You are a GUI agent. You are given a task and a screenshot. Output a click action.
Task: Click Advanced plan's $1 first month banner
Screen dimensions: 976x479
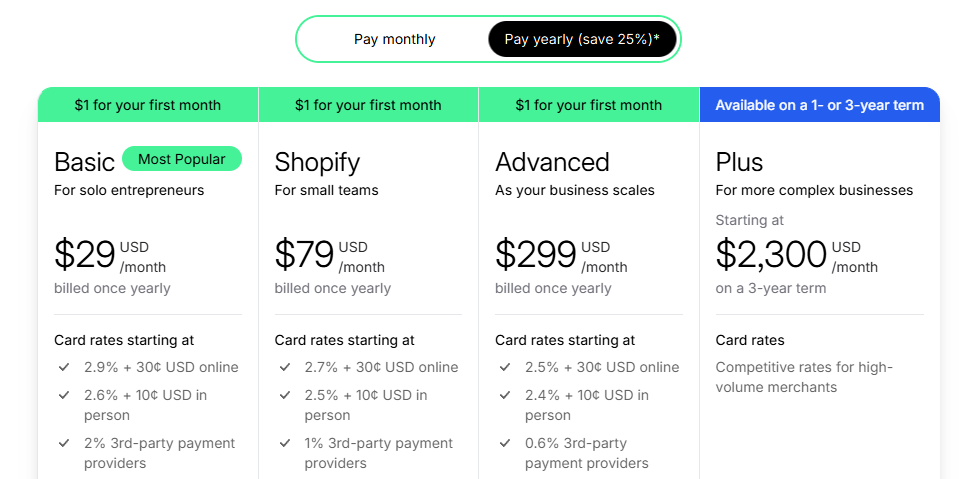[x=588, y=105]
